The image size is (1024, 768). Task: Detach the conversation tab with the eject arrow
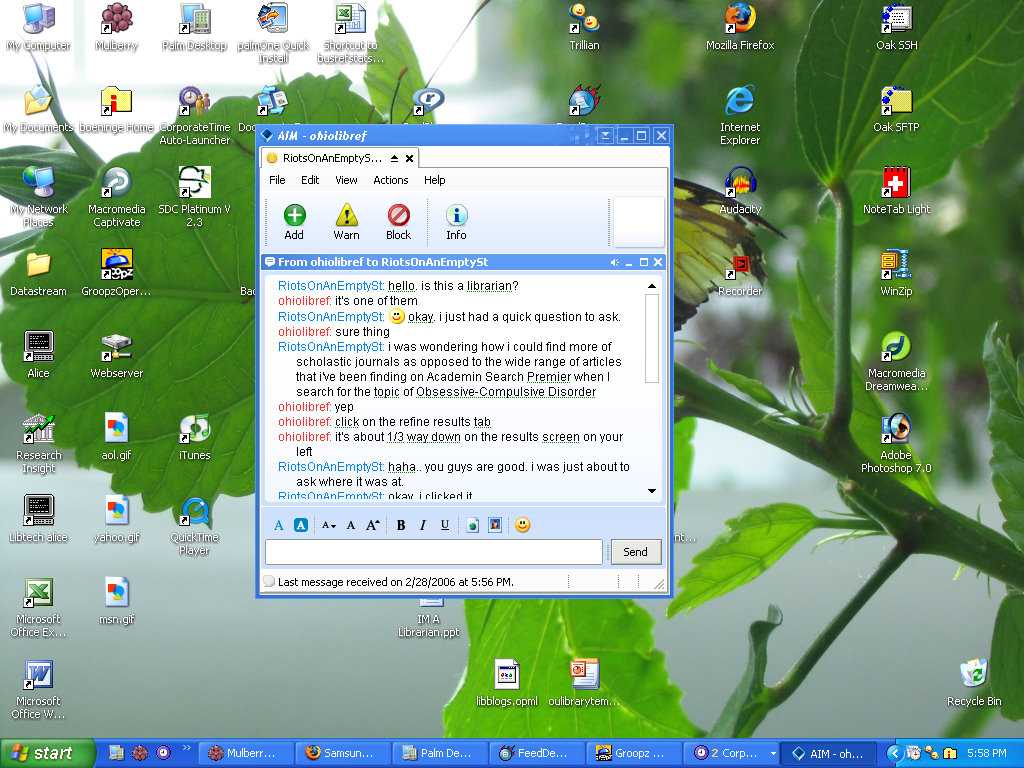click(394, 158)
